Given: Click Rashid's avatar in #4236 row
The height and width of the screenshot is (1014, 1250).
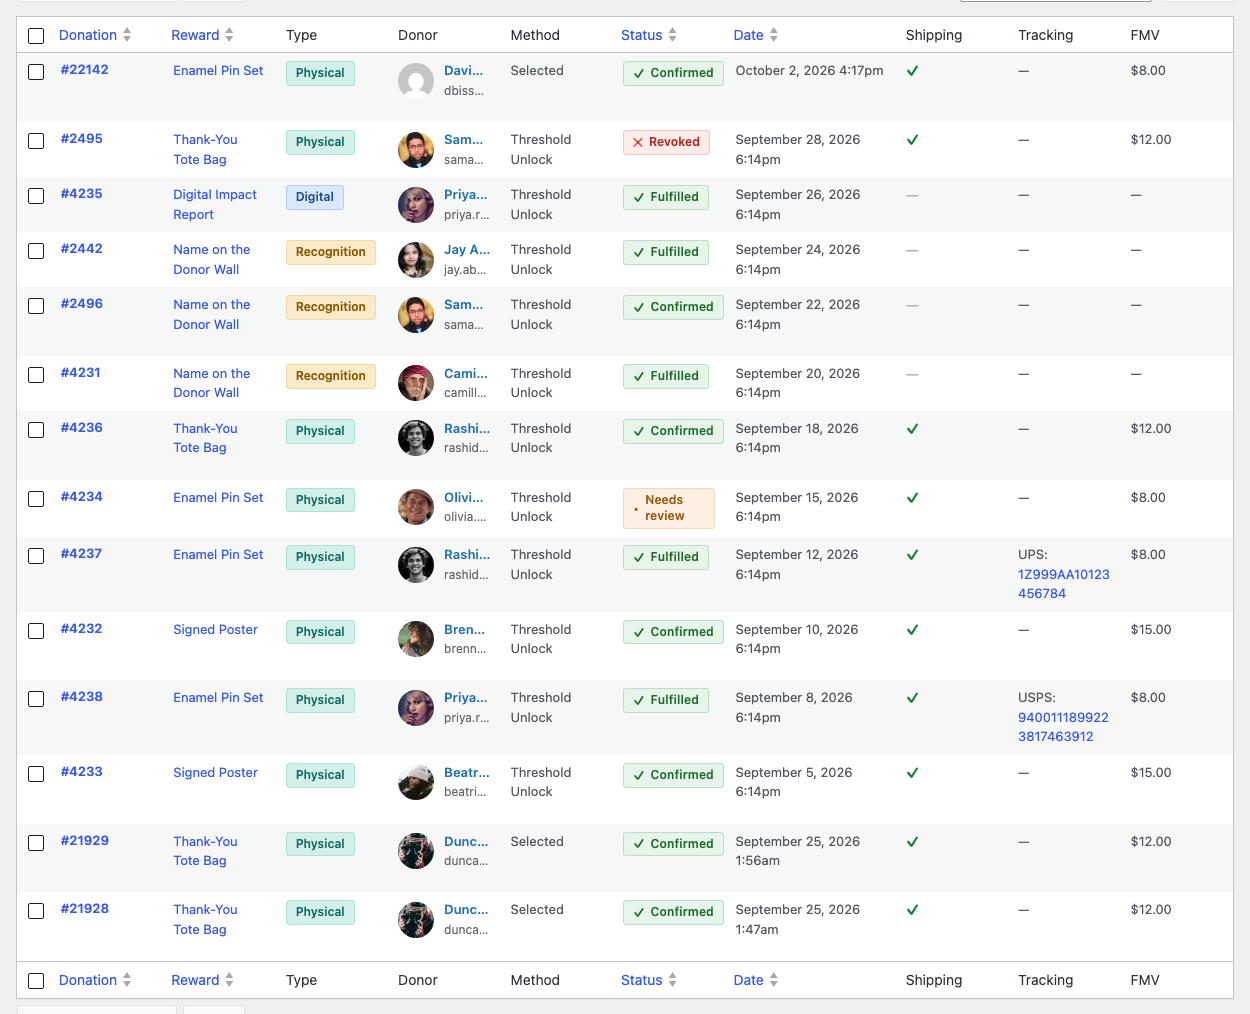Looking at the screenshot, I should pos(416,438).
